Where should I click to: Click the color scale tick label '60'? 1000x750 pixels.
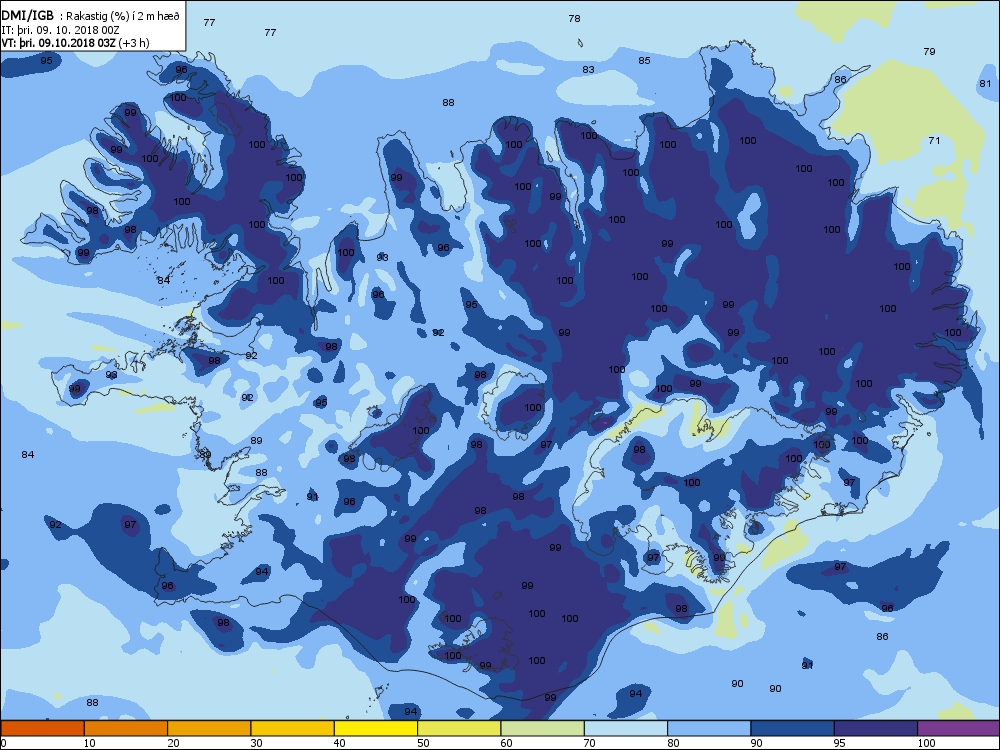(x=506, y=743)
